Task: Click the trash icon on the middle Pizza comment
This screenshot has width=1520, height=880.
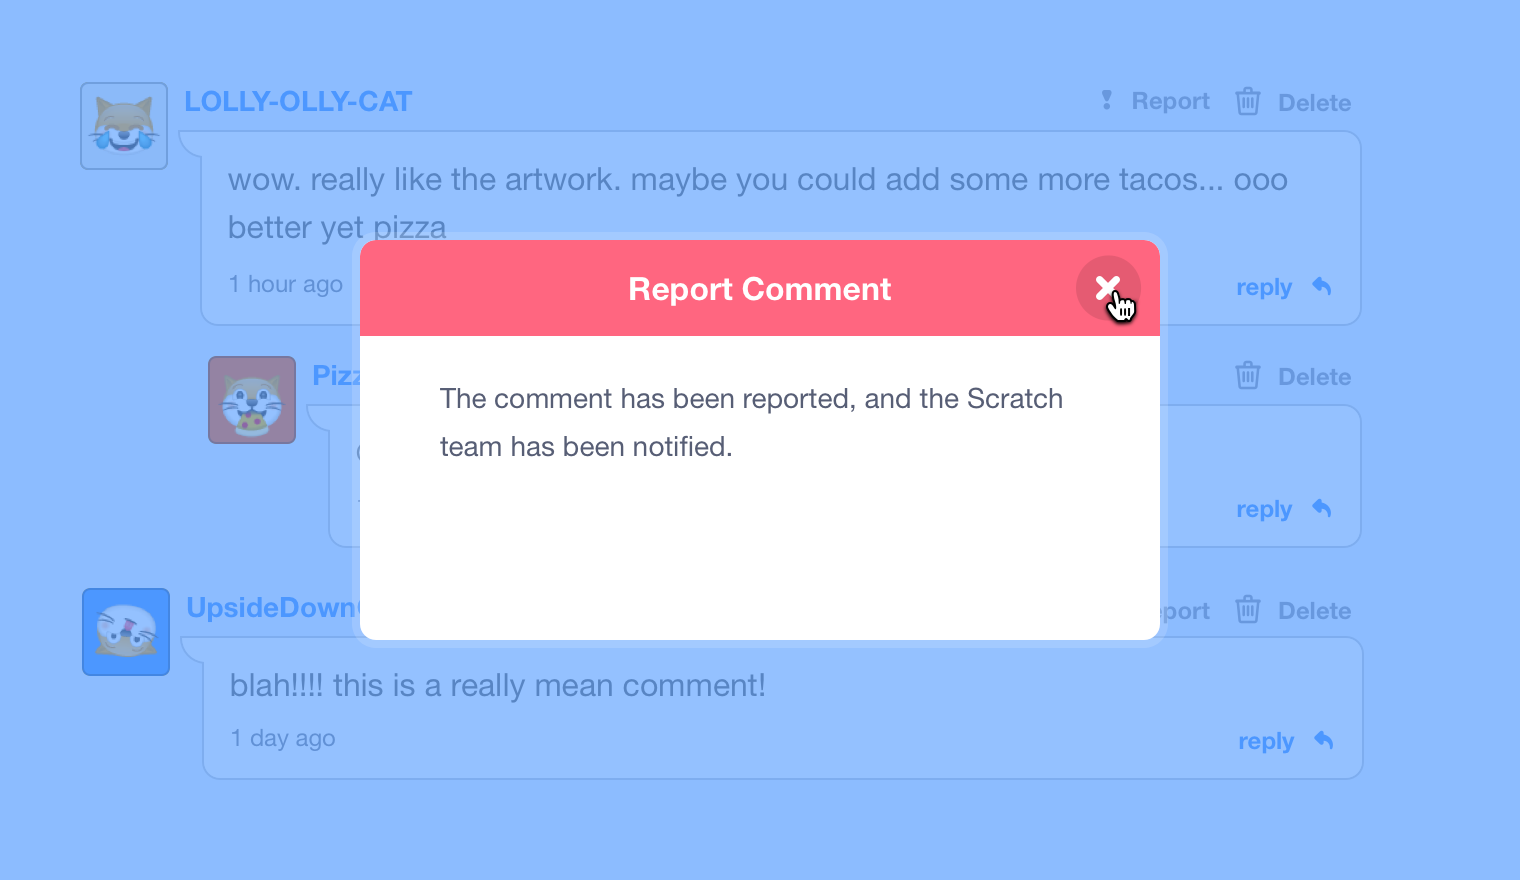Action: point(1247,375)
